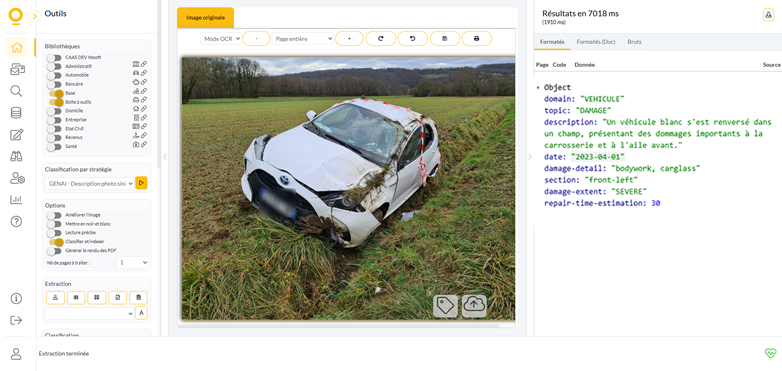782x371 pixels.
Task: Click the cloud upload icon on image
Action: click(474, 306)
